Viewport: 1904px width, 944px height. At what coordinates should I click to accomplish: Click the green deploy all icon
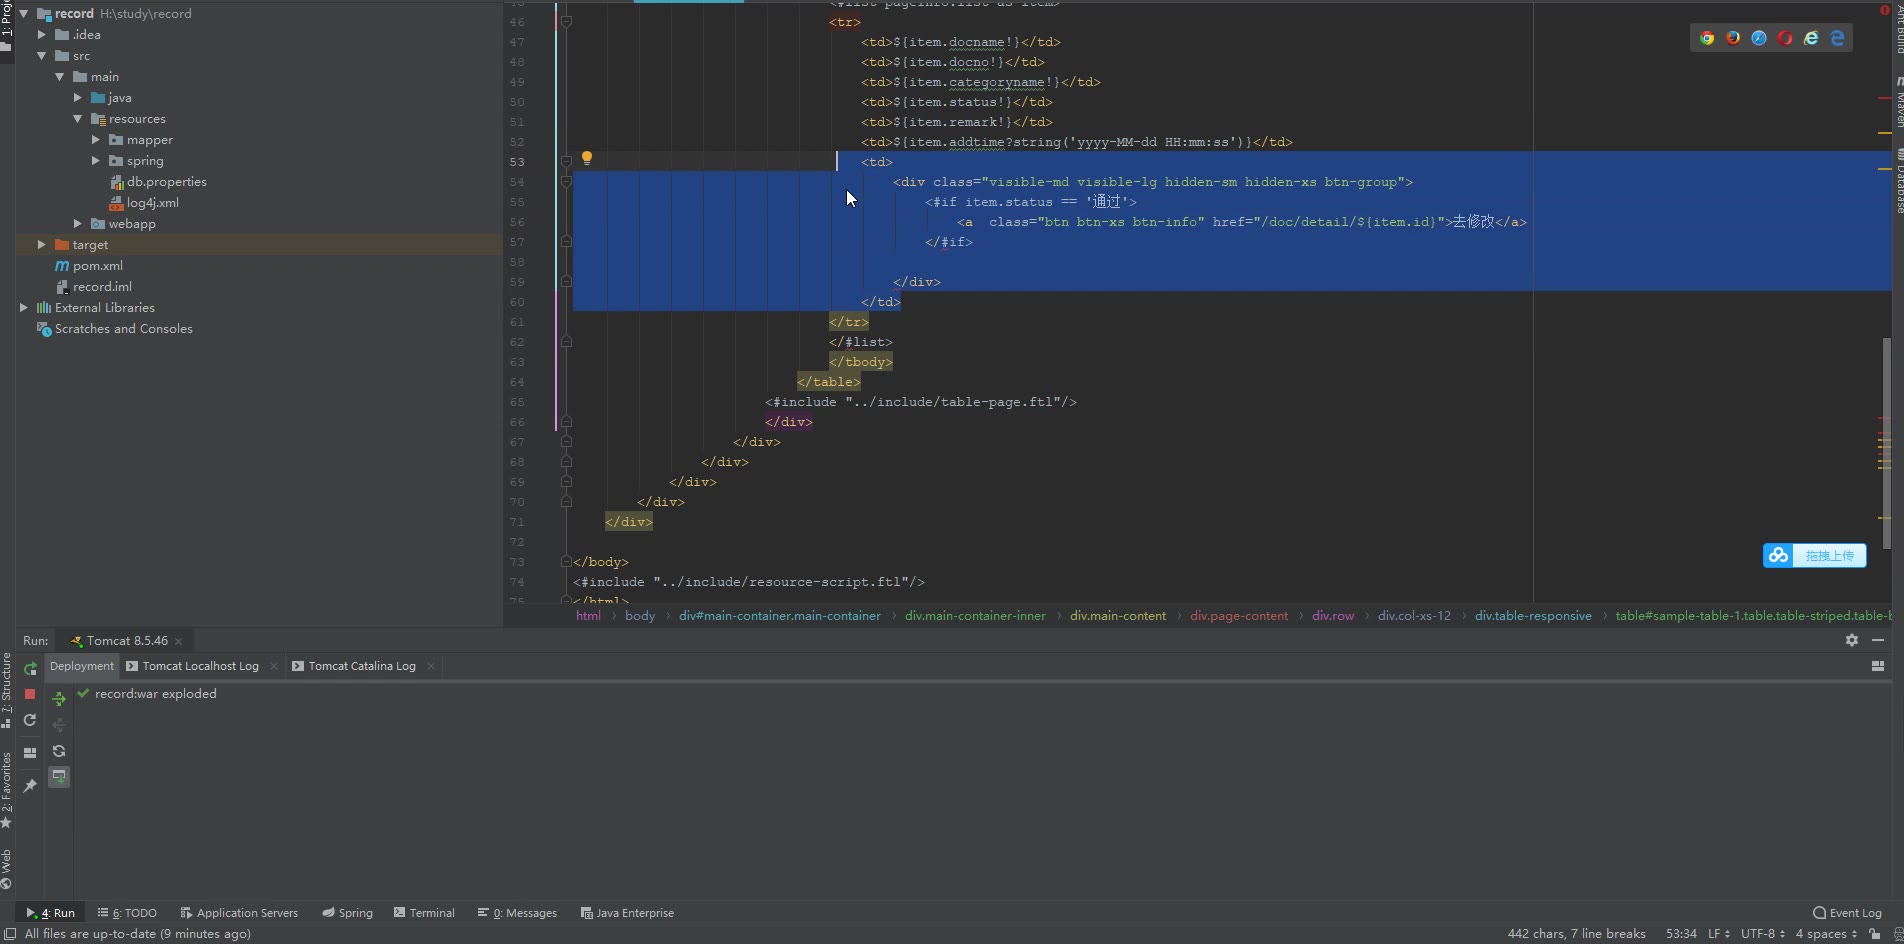pos(59,699)
